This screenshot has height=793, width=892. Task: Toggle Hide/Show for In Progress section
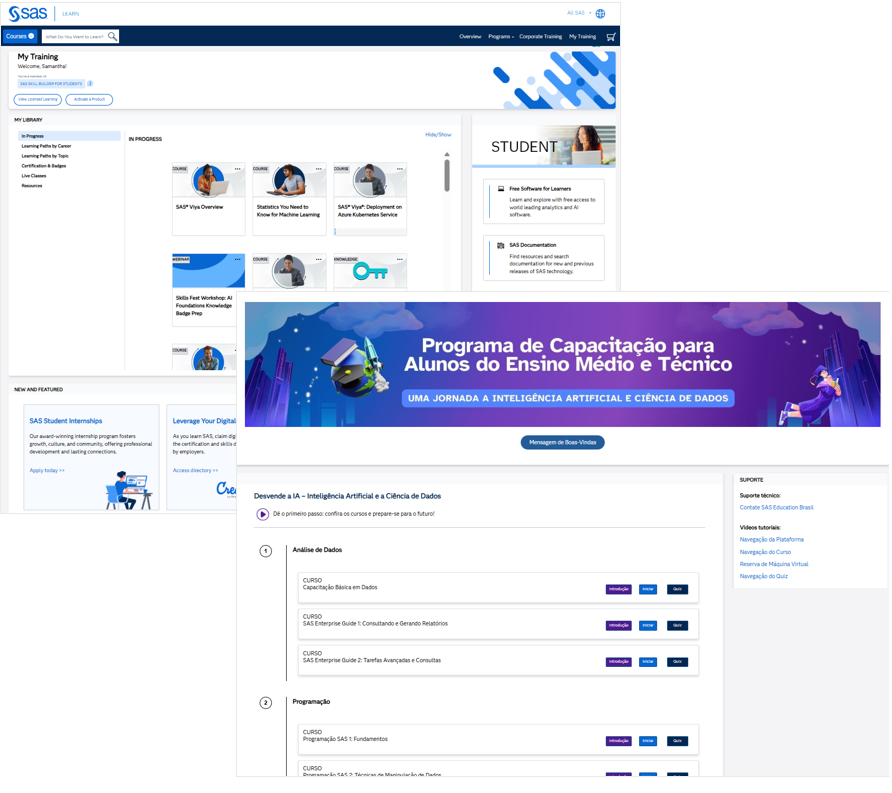(438, 135)
